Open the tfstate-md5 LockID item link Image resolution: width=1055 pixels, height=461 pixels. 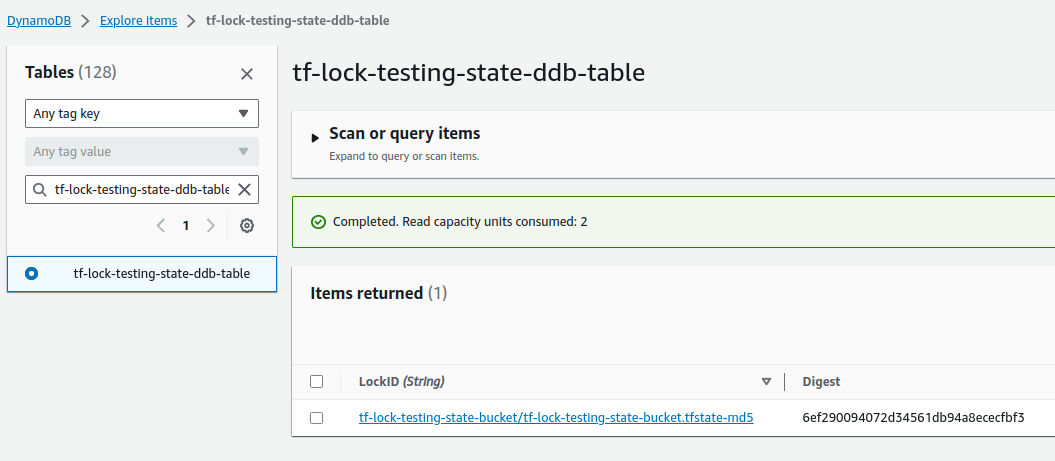pyautogui.click(x=556, y=418)
